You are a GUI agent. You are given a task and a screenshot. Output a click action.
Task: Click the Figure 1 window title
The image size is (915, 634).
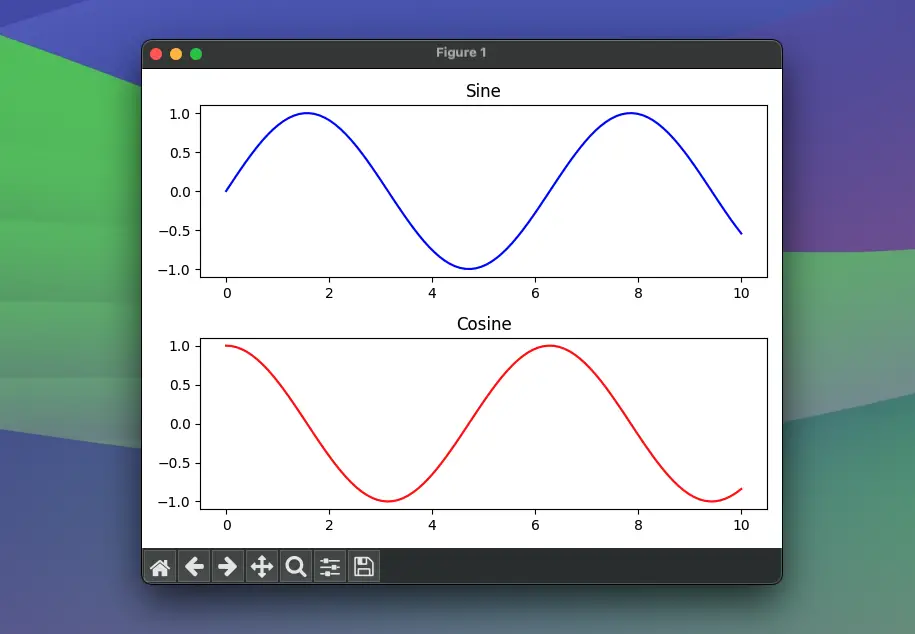pos(461,53)
